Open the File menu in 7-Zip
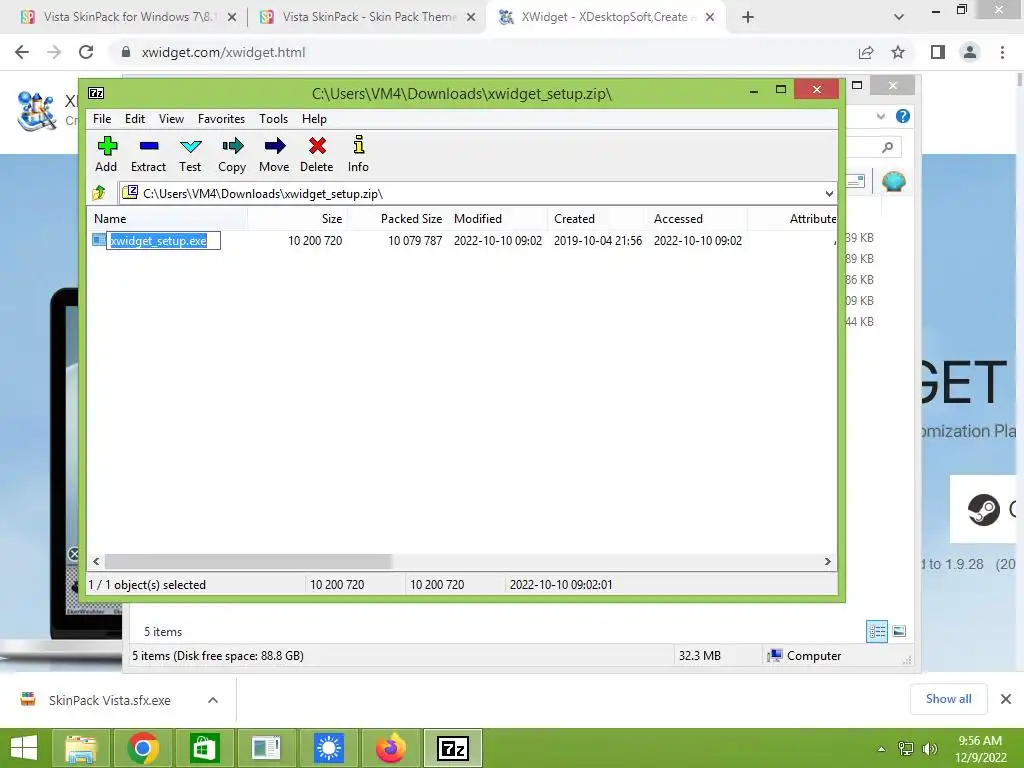This screenshot has width=1024, height=768. pos(102,119)
